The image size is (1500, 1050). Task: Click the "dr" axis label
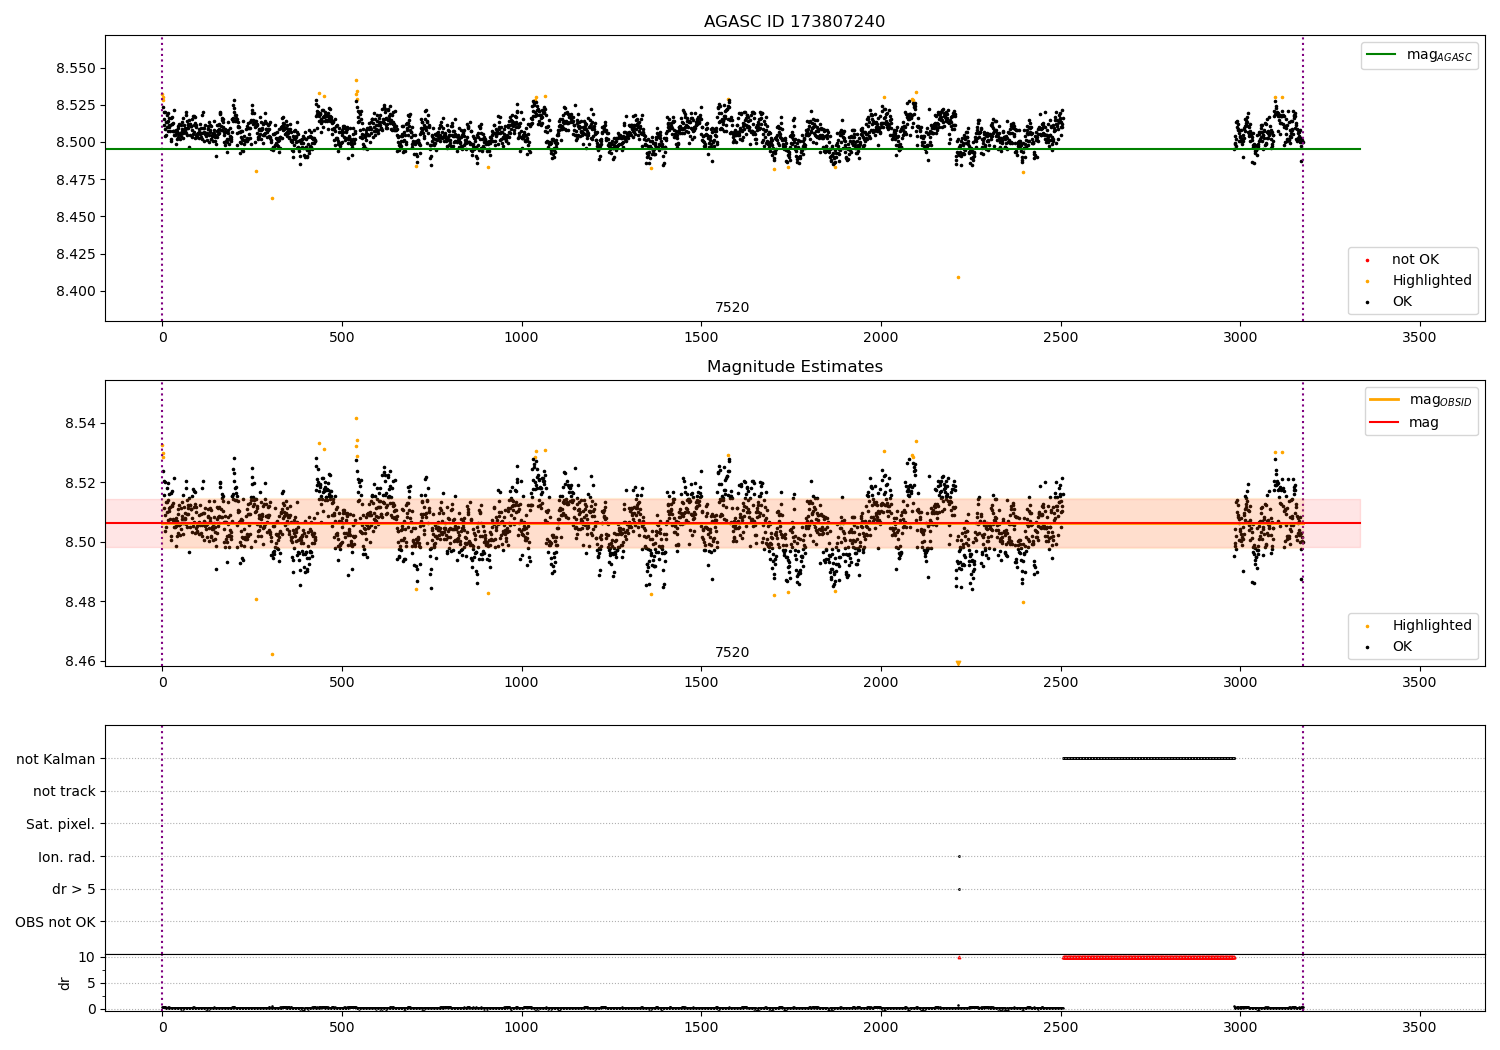click(65, 983)
